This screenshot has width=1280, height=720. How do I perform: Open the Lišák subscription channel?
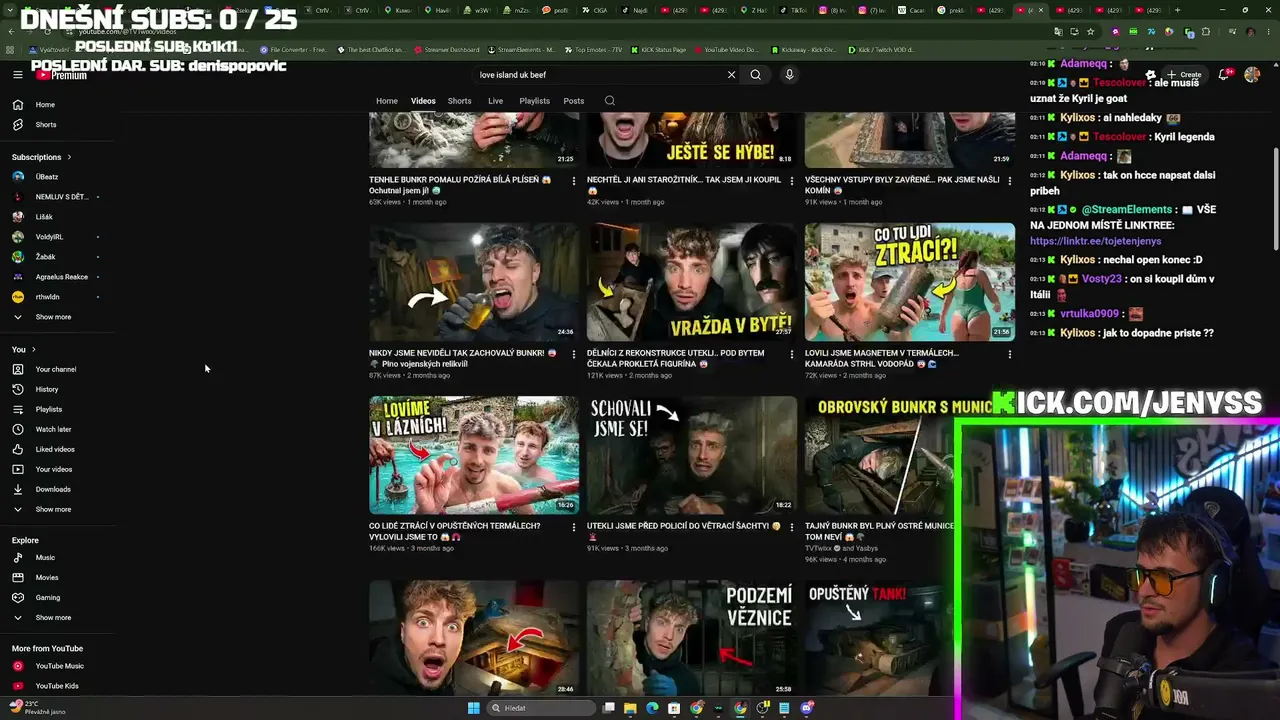pos(44,217)
